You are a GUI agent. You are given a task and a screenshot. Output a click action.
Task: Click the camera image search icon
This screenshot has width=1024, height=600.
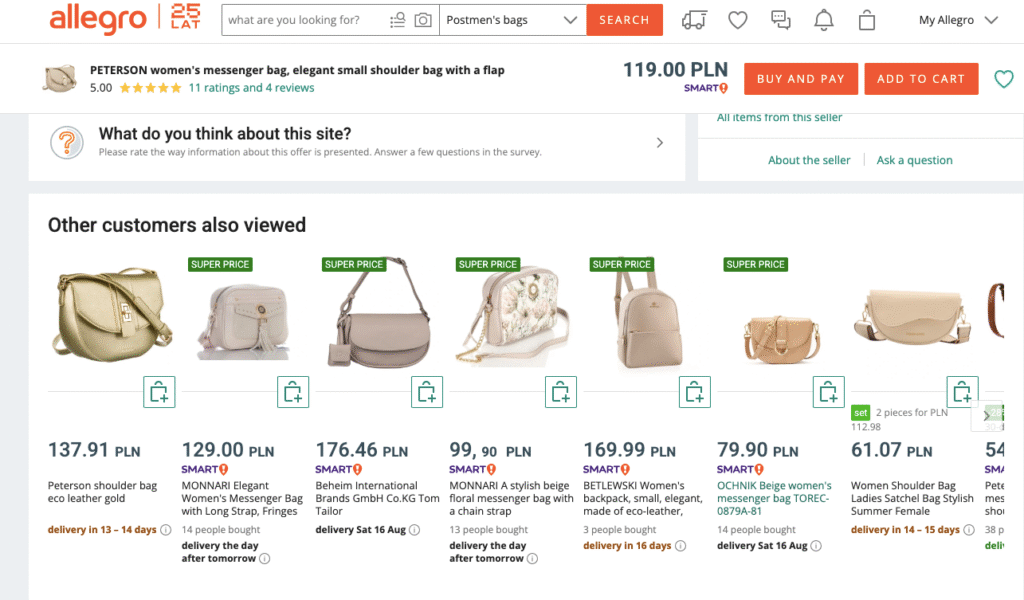[x=423, y=20]
